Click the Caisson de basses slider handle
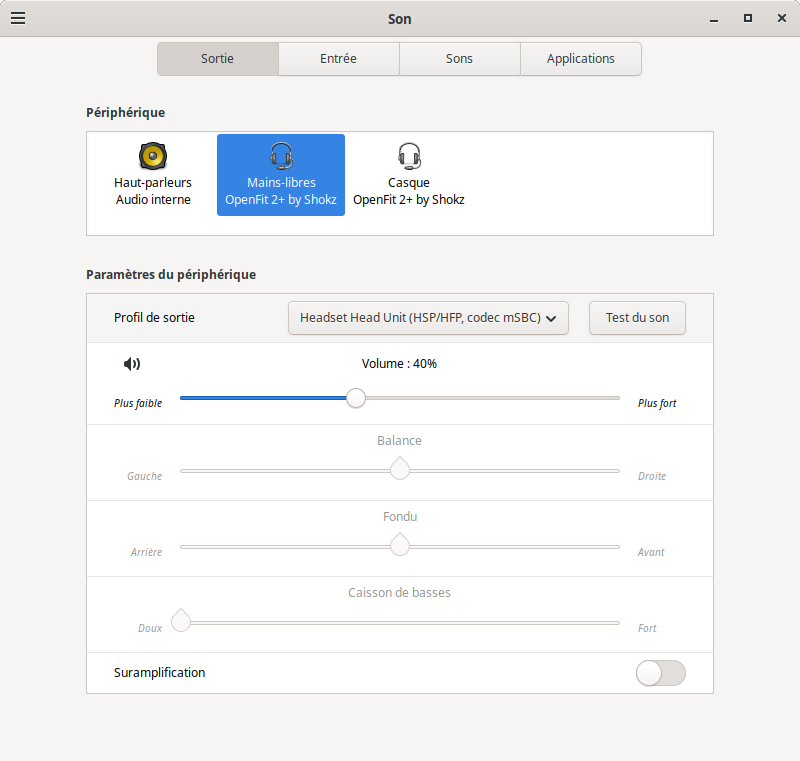 181,621
